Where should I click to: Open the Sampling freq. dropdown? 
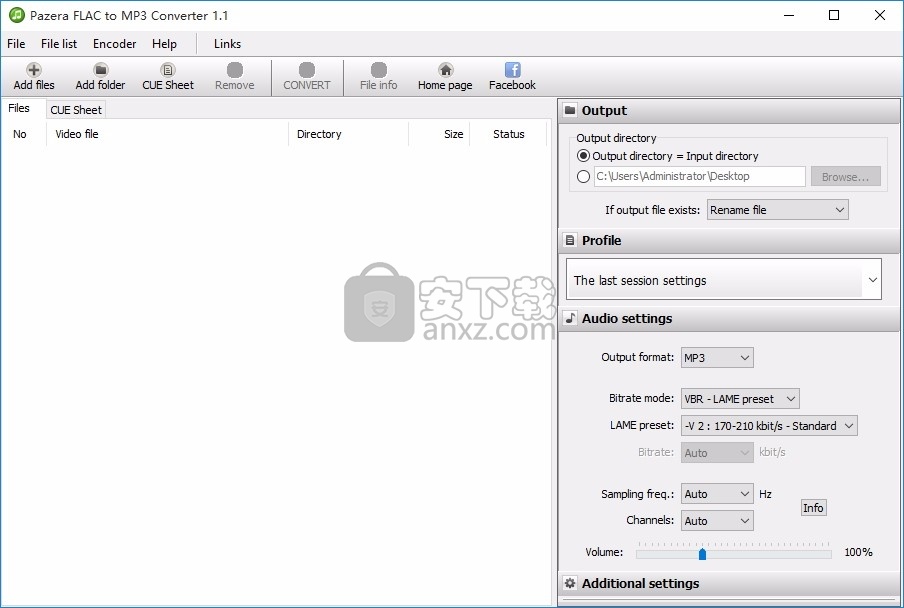click(717, 493)
